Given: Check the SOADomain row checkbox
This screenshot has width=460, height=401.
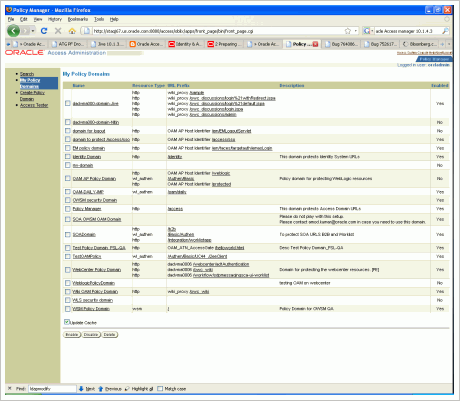Looking at the screenshot, I should 68,234.
